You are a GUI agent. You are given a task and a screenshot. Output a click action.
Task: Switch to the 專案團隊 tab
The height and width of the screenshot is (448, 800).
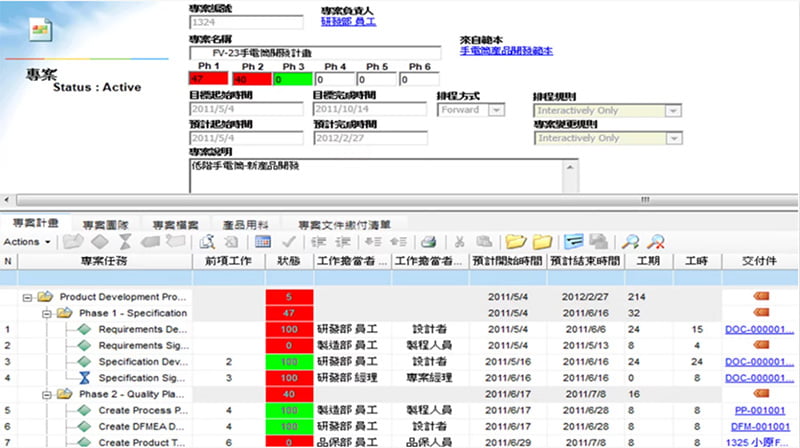(x=105, y=225)
